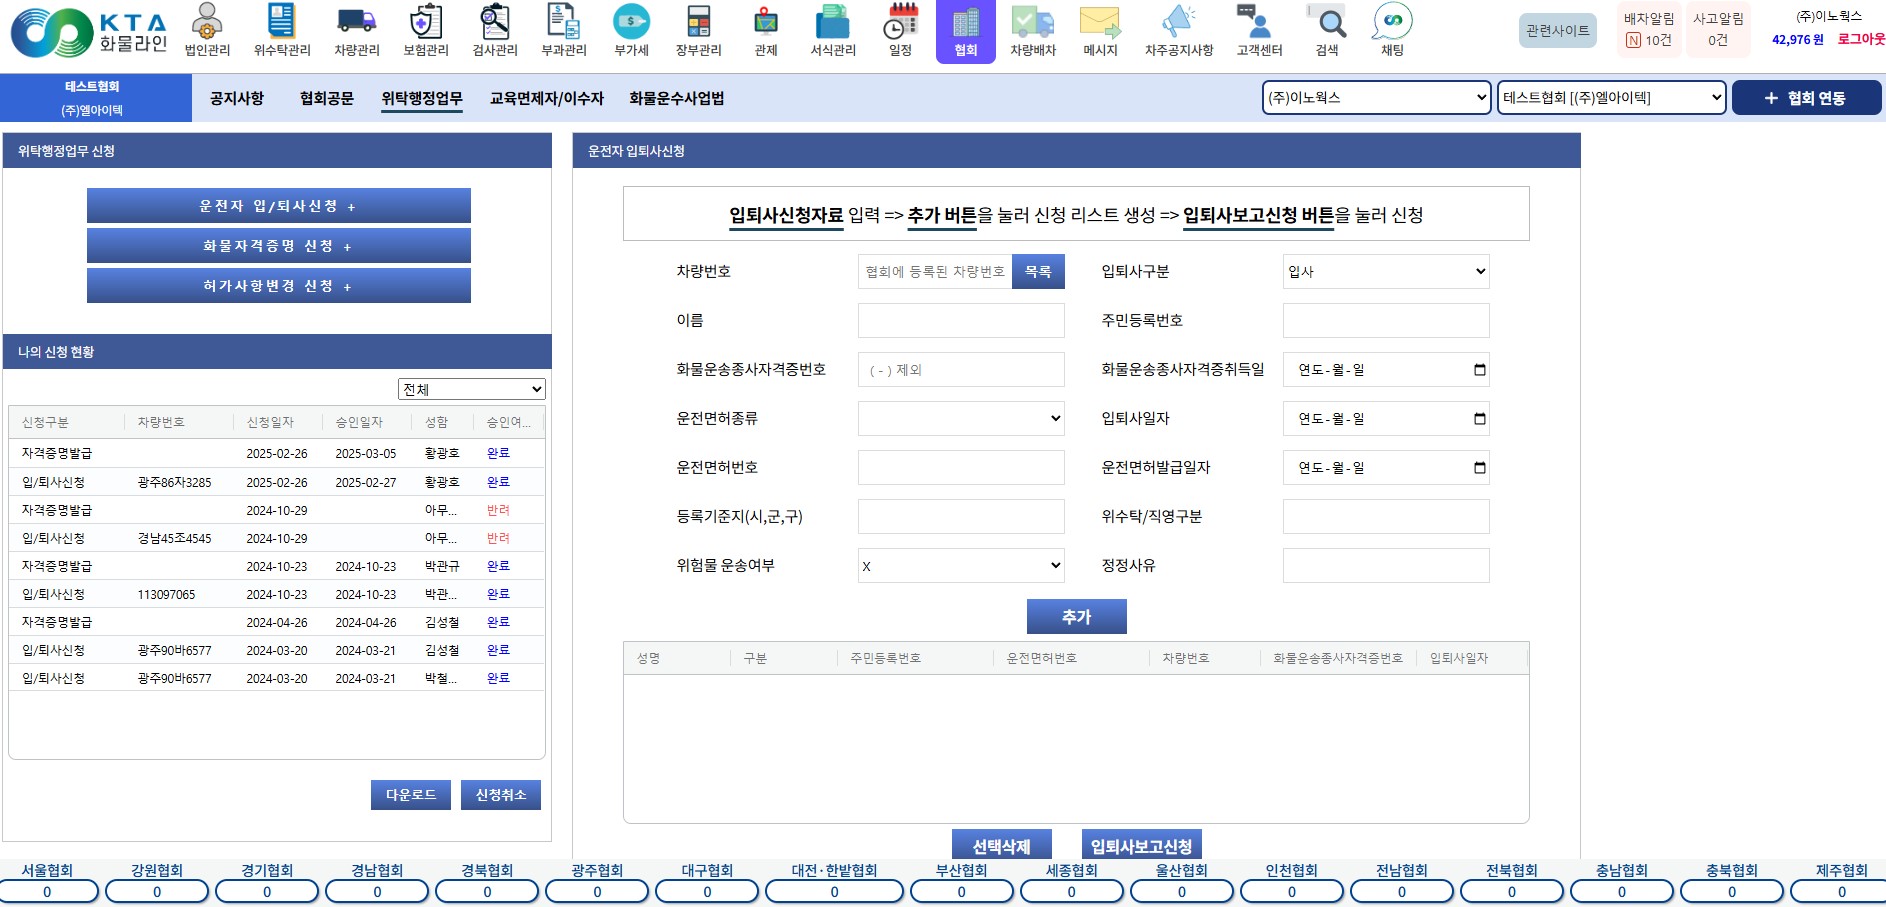Click calendar picker in 입퇴사일자 field
The height and width of the screenshot is (907, 1886).
pyautogui.click(x=1479, y=419)
